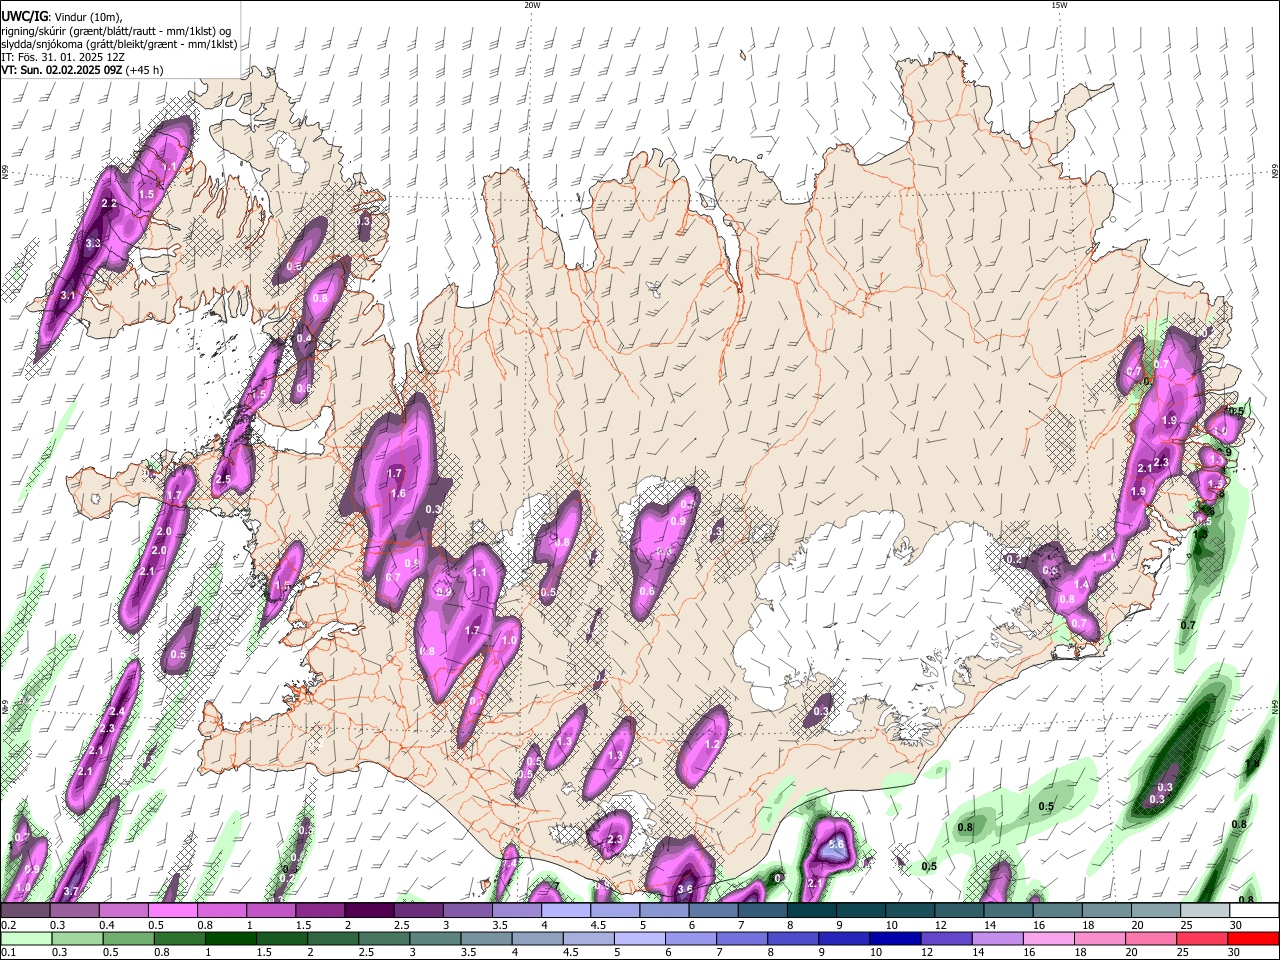1280x960 pixels.
Task: Click the '12' label in the top legend row
Action: [941, 925]
